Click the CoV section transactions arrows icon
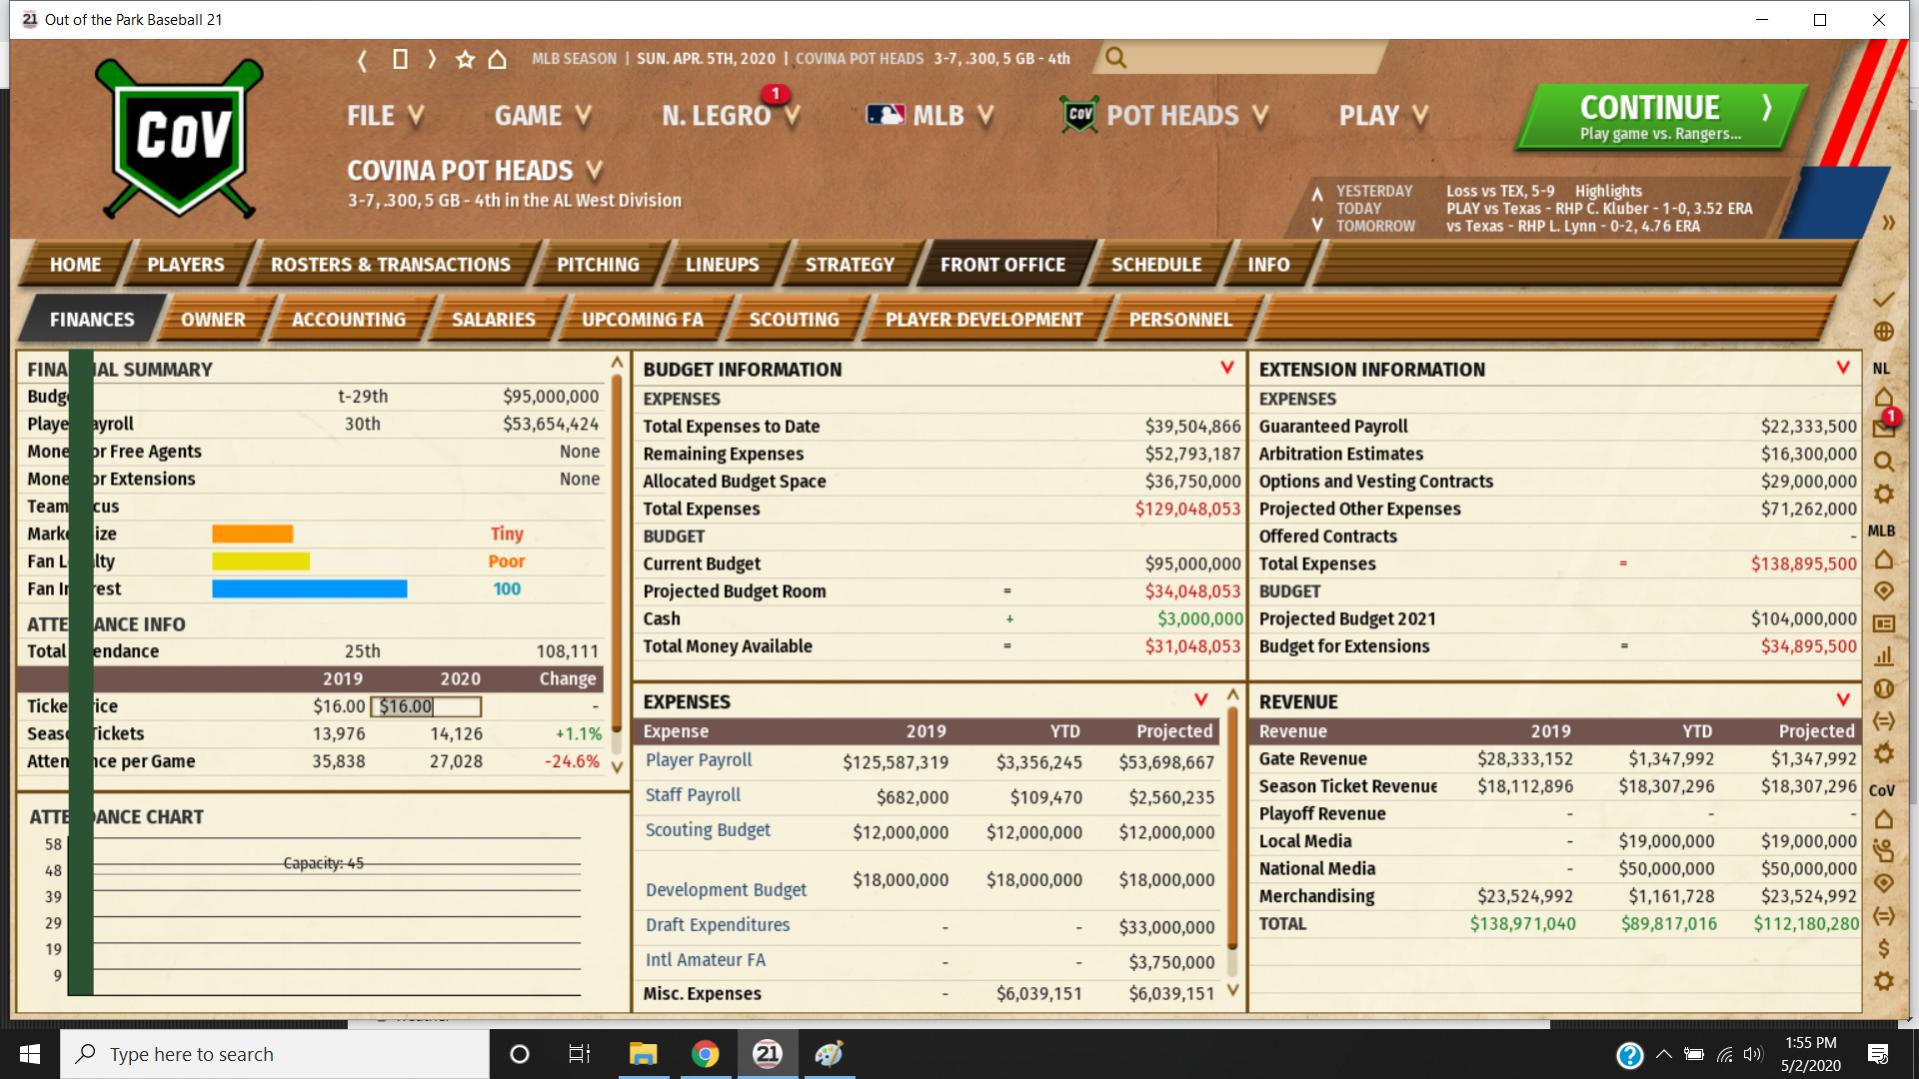Image resolution: width=1919 pixels, height=1079 pixels. click(x=1883, y=916)
